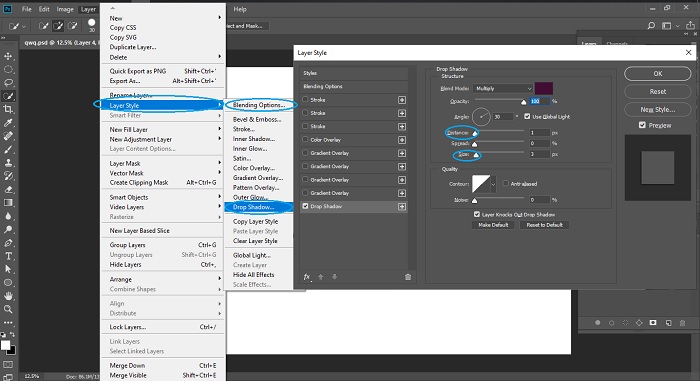Click delete layer trash icon in Layers panel
The image size is (700, 381).
(682, 322)
